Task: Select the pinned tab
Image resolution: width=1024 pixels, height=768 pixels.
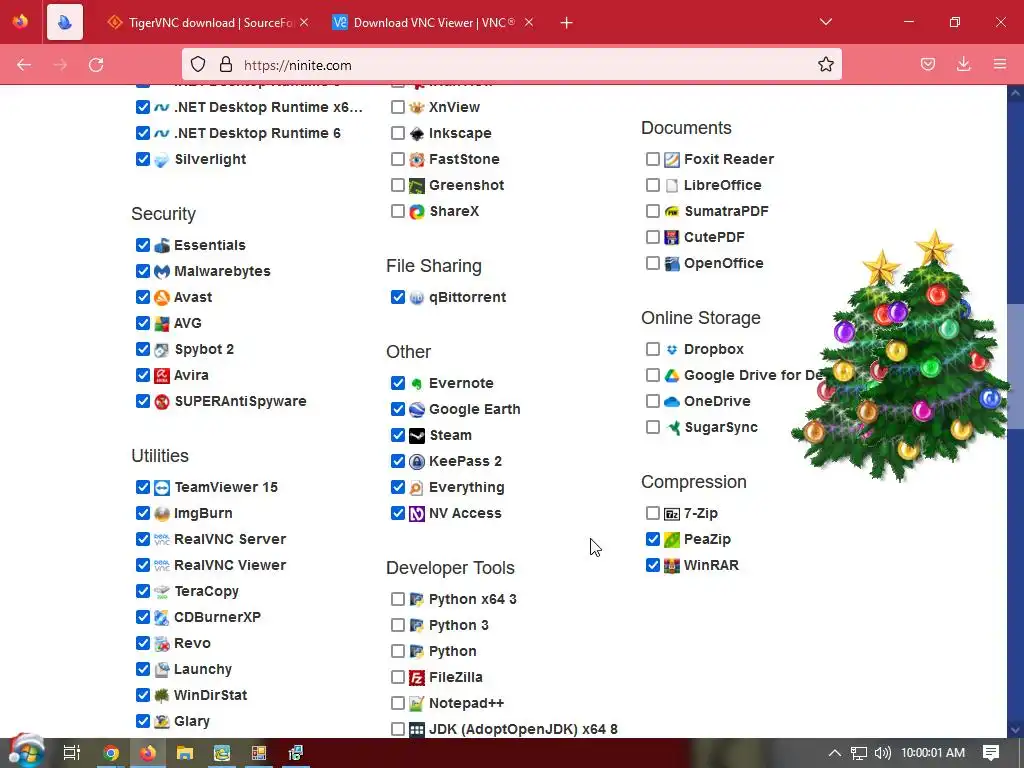Action: pos(65,23)
